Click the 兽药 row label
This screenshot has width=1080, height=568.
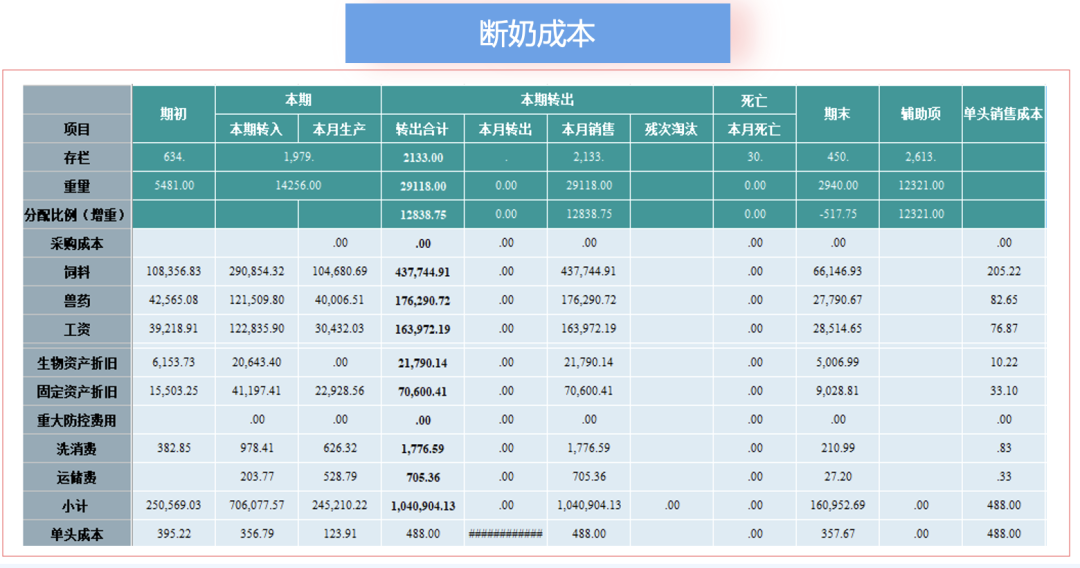pyautogui.click(x=77, y=300)
